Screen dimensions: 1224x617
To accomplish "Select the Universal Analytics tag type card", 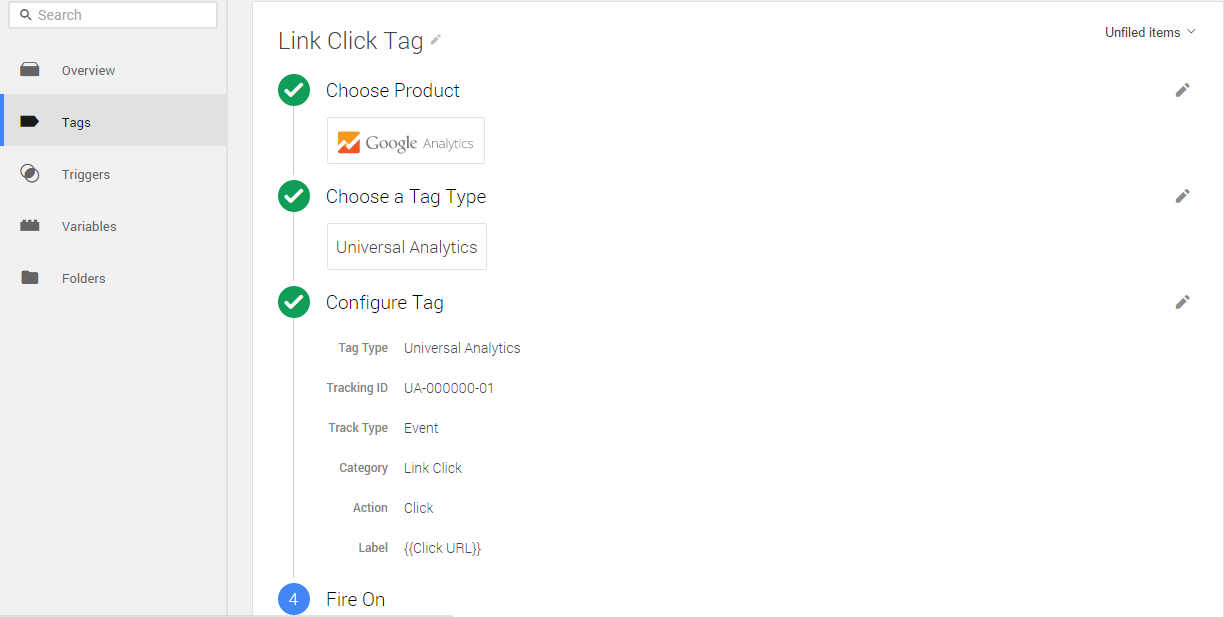I will [407, 247].
